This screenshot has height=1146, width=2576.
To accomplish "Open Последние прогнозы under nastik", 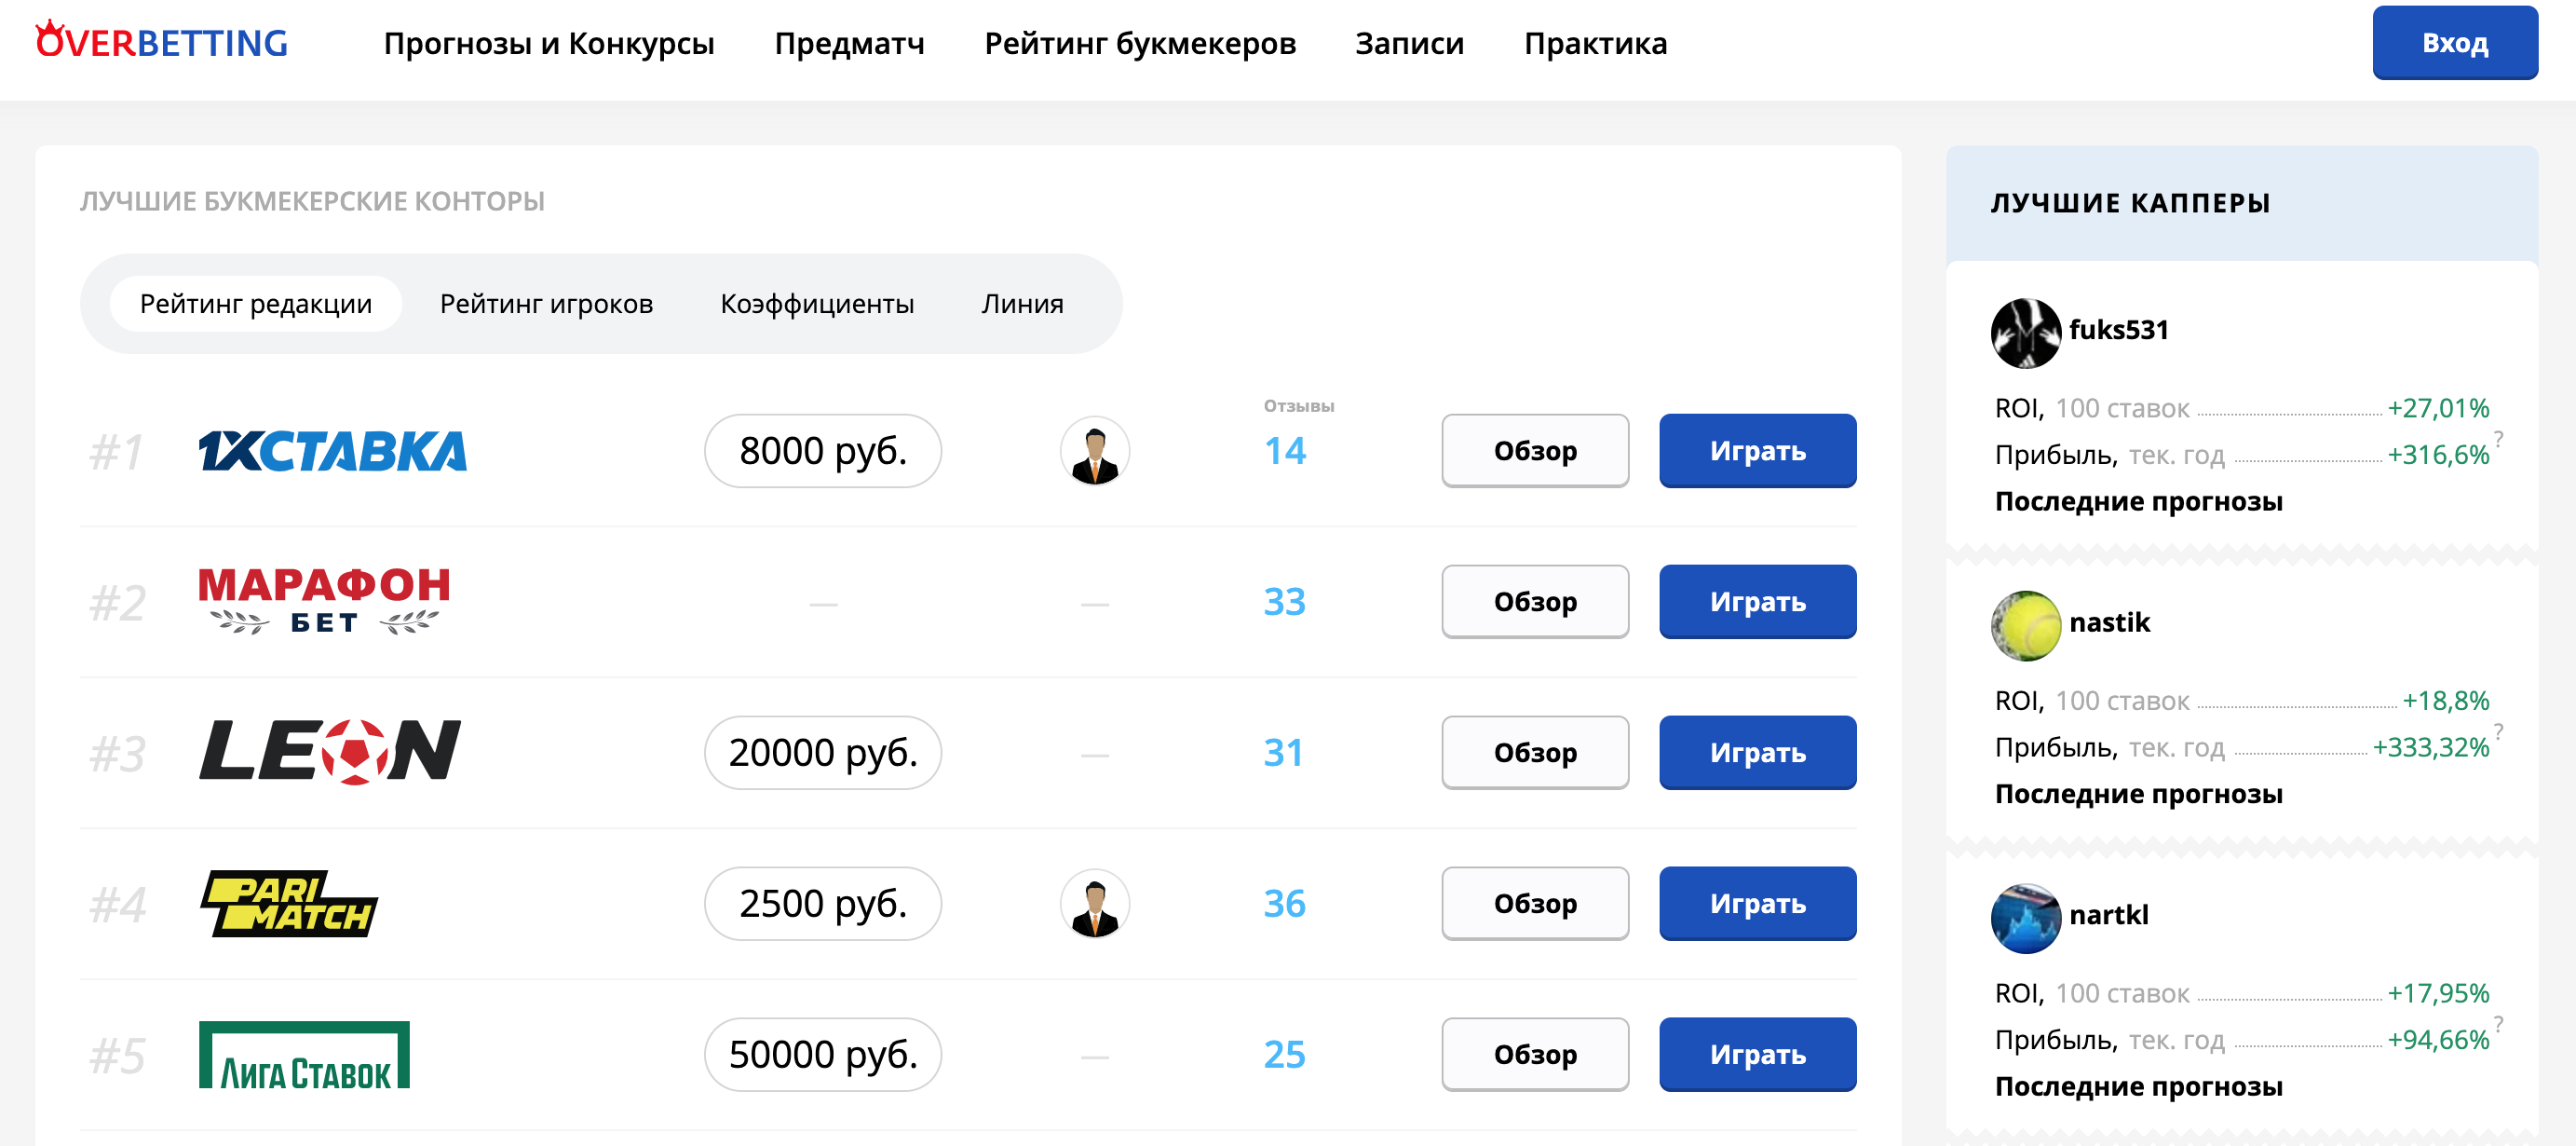I will click(2138, 794).
